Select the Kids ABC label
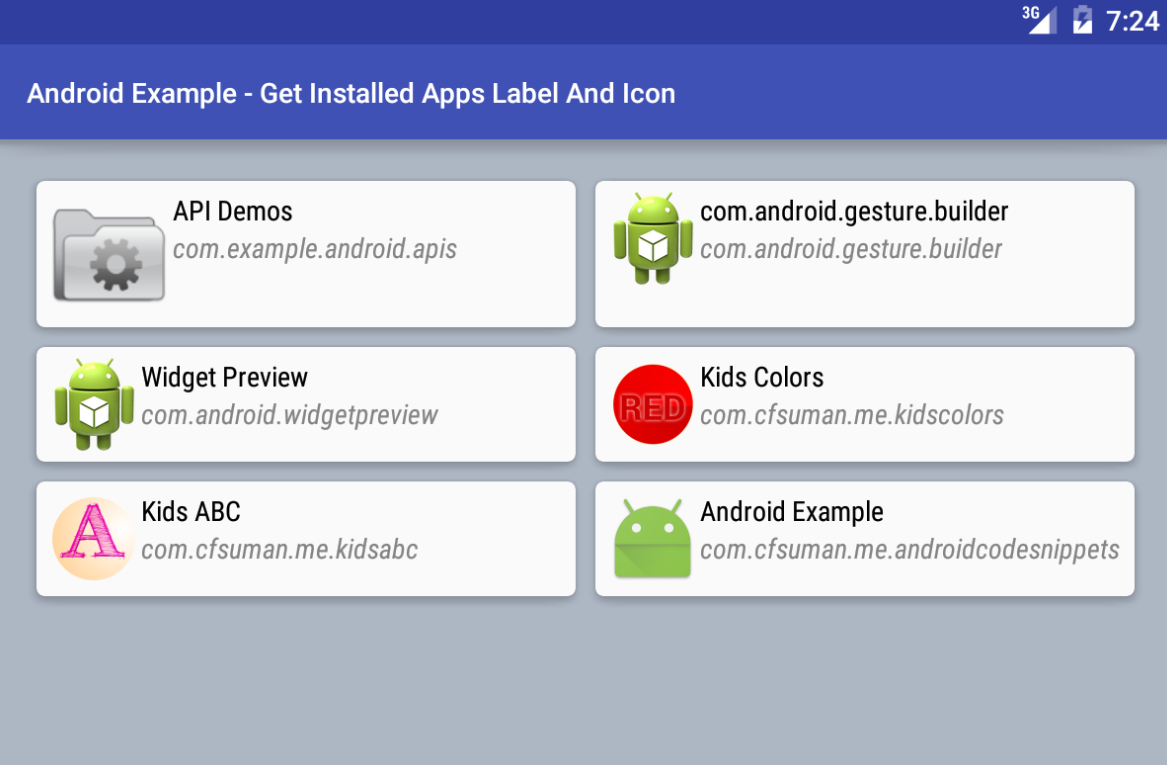This screenshot has width=1167, height=765. pos(191,512)
